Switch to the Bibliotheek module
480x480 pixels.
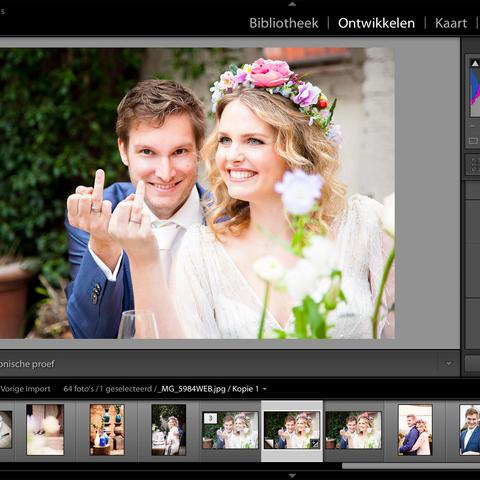coord(284,23)
